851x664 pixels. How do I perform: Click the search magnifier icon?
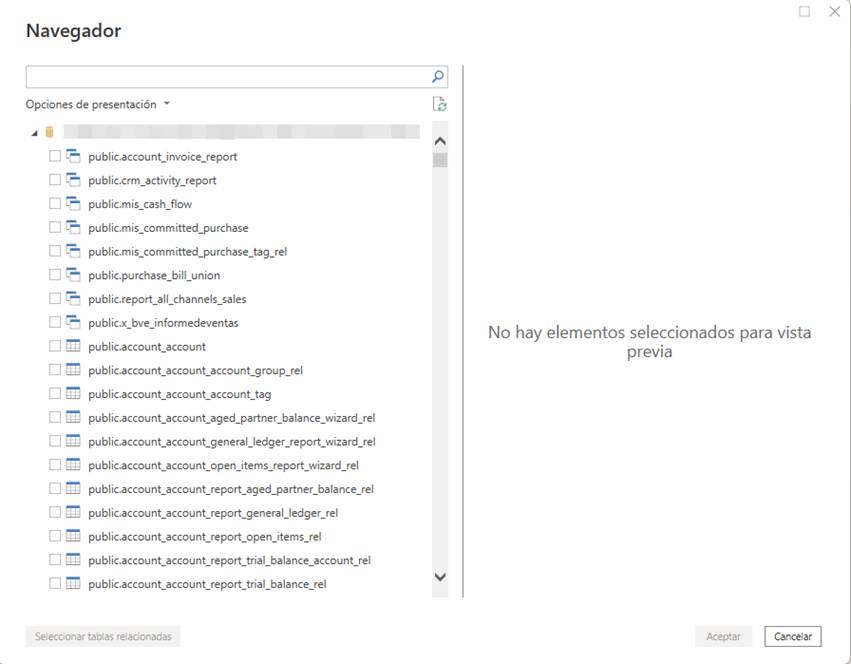(437, 77)
